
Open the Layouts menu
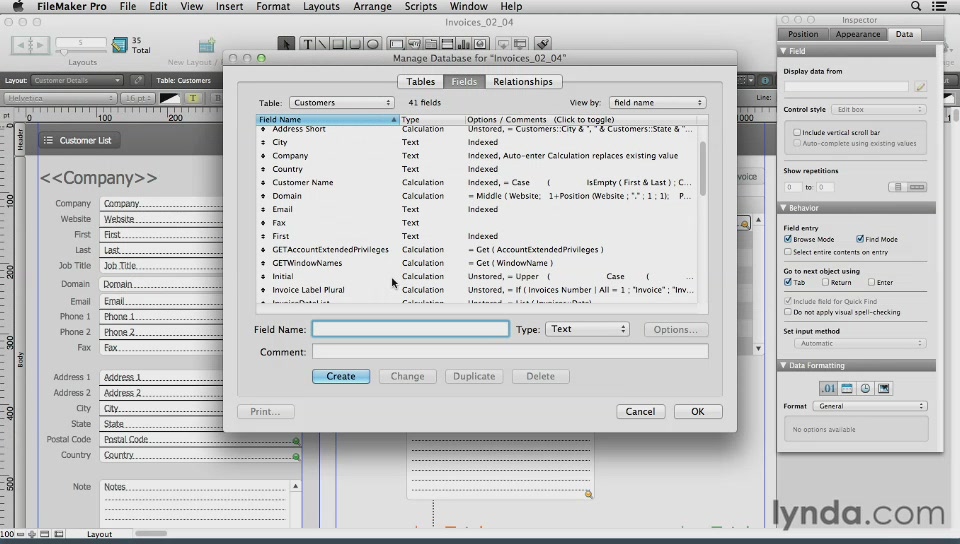coord(321,6)
